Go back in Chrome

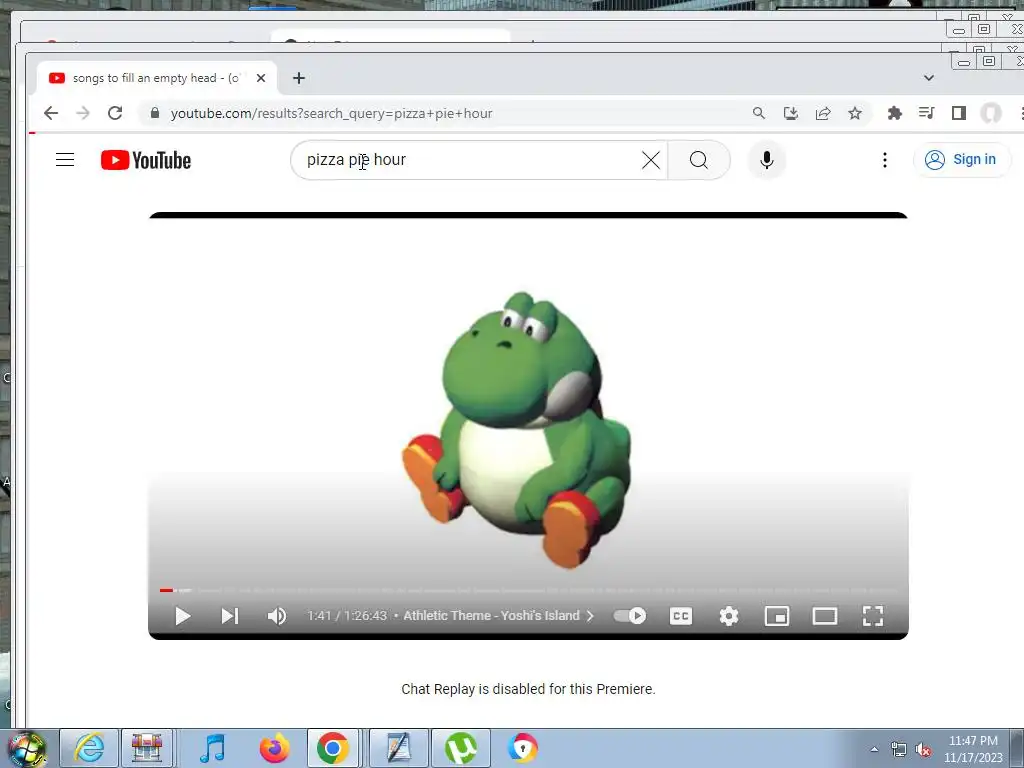(51, 113)
